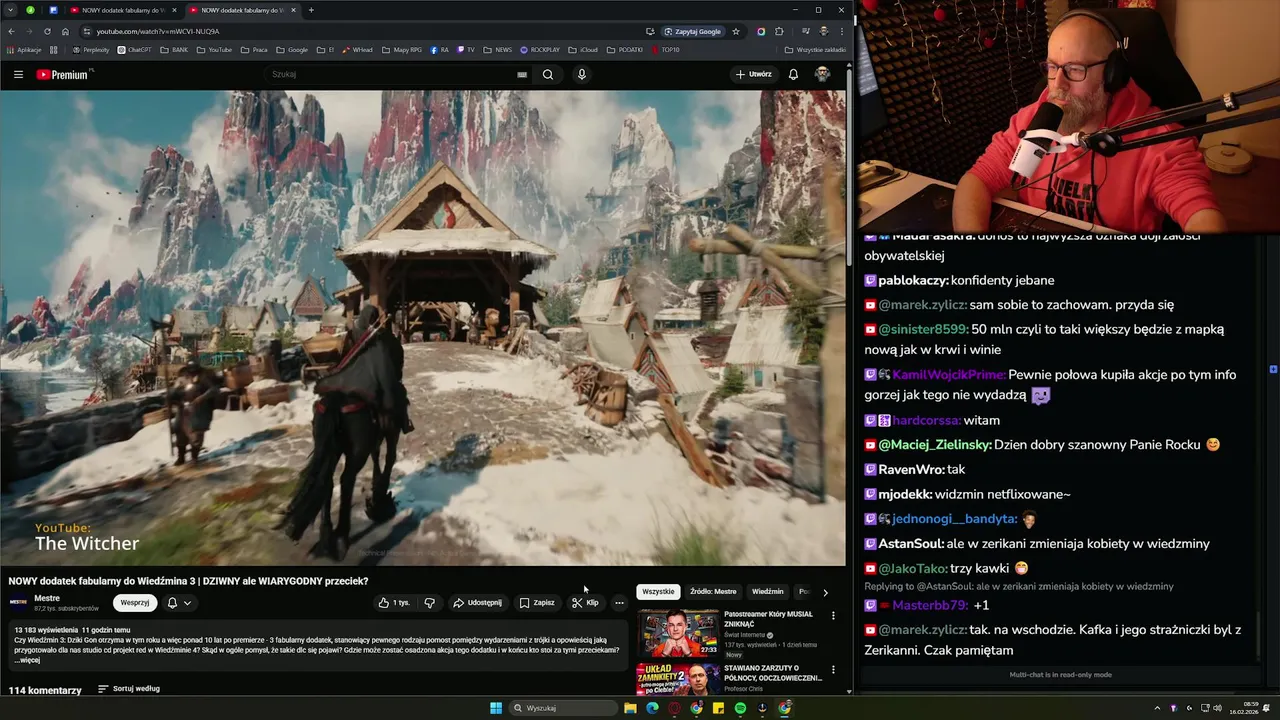Open Mestre channel name link
The width and height of the screenshot is (1280, 720).
[x=47, y=598]
